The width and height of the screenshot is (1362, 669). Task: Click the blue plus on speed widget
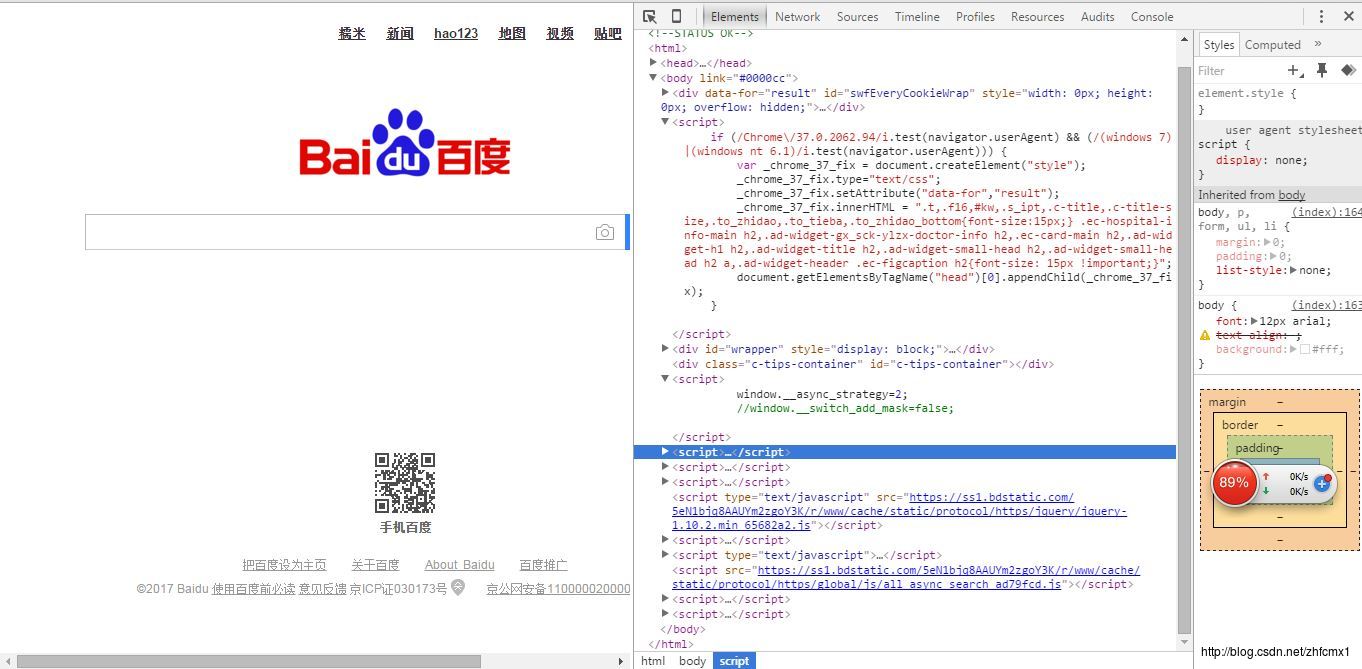[x=1322, y=483]
